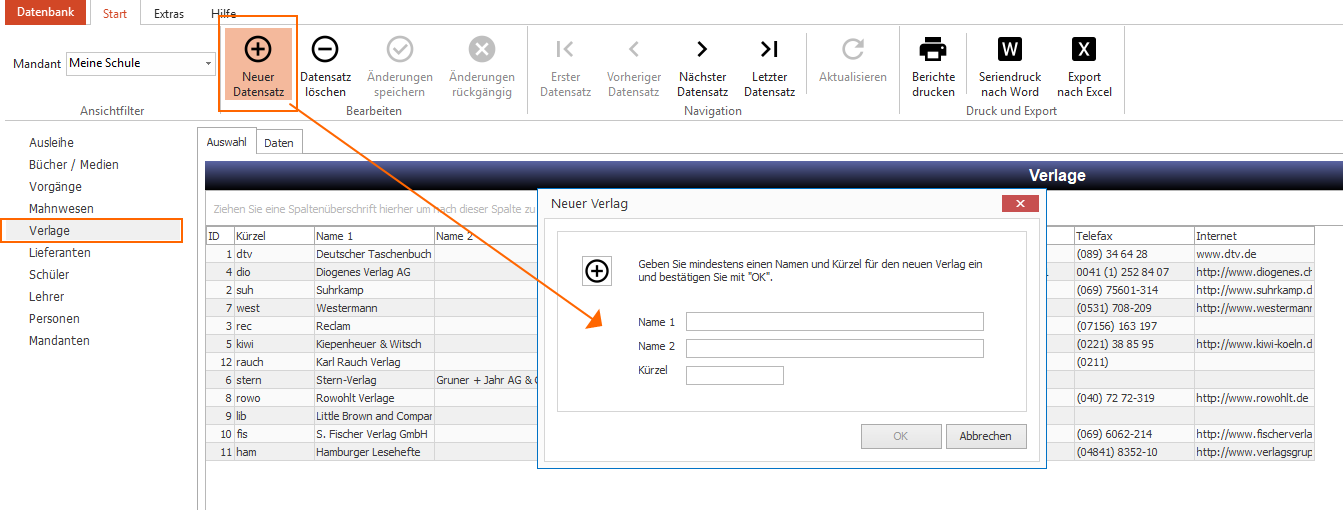
Task: Close the Neuer Verlag dialog
Action: pyautogui.click(x=1020, y=204)
